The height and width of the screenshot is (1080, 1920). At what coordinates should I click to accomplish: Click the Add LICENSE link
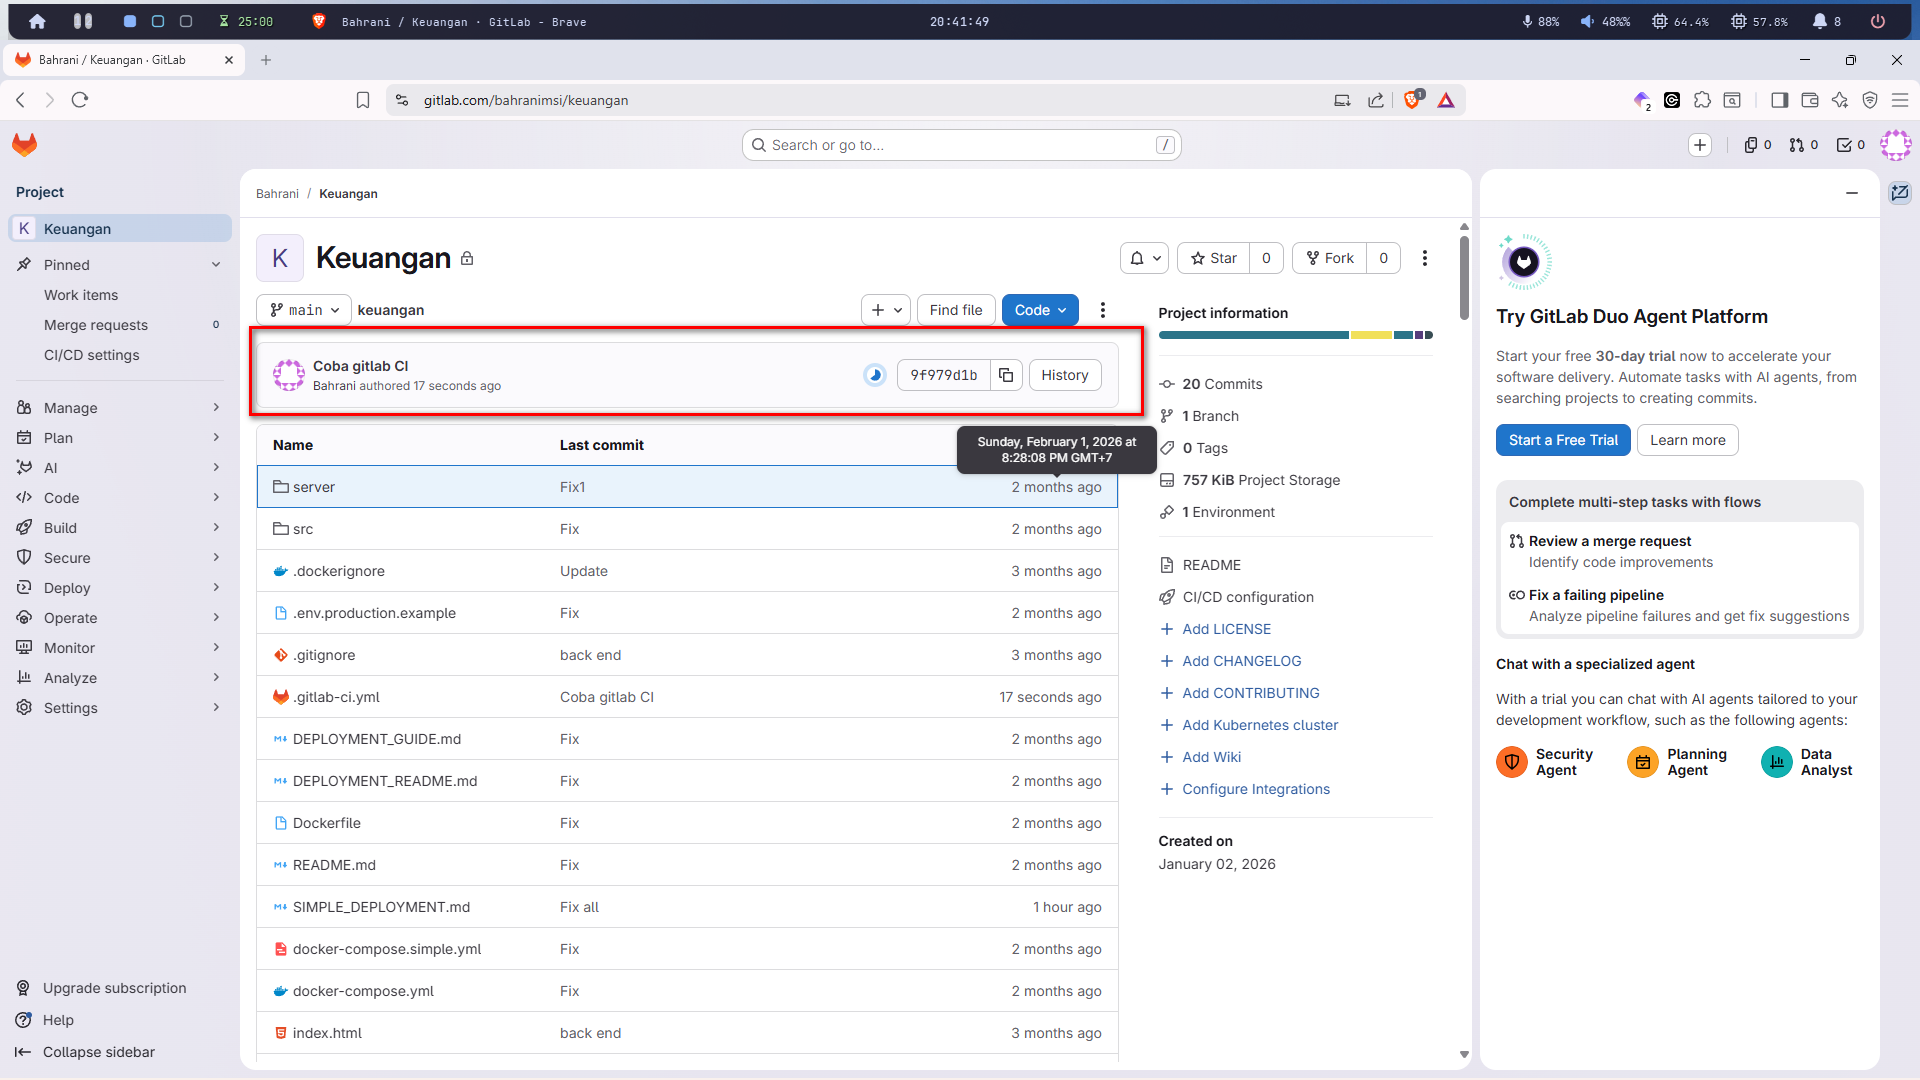pos(1227,629)
